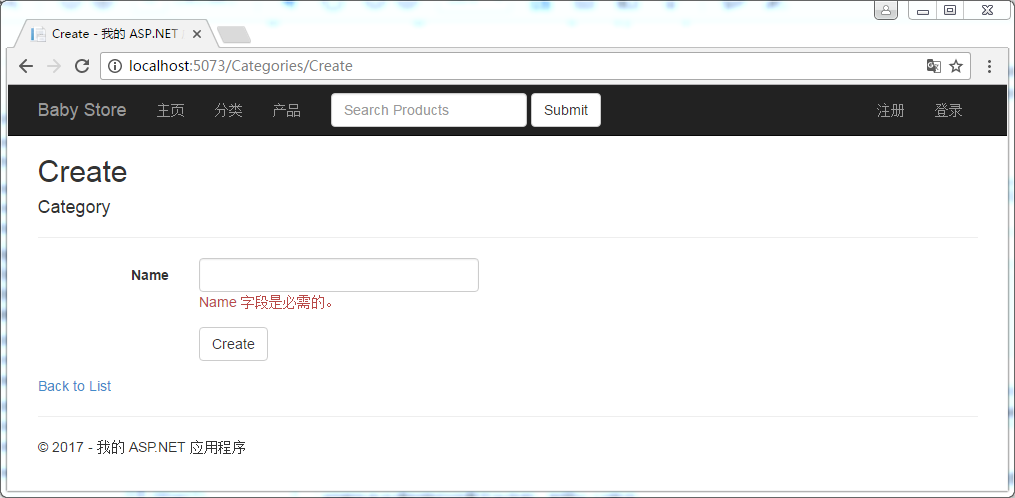Open the 产品 navbar item
This screenshot has height=498, width=1015.
[x=286, y=111]
